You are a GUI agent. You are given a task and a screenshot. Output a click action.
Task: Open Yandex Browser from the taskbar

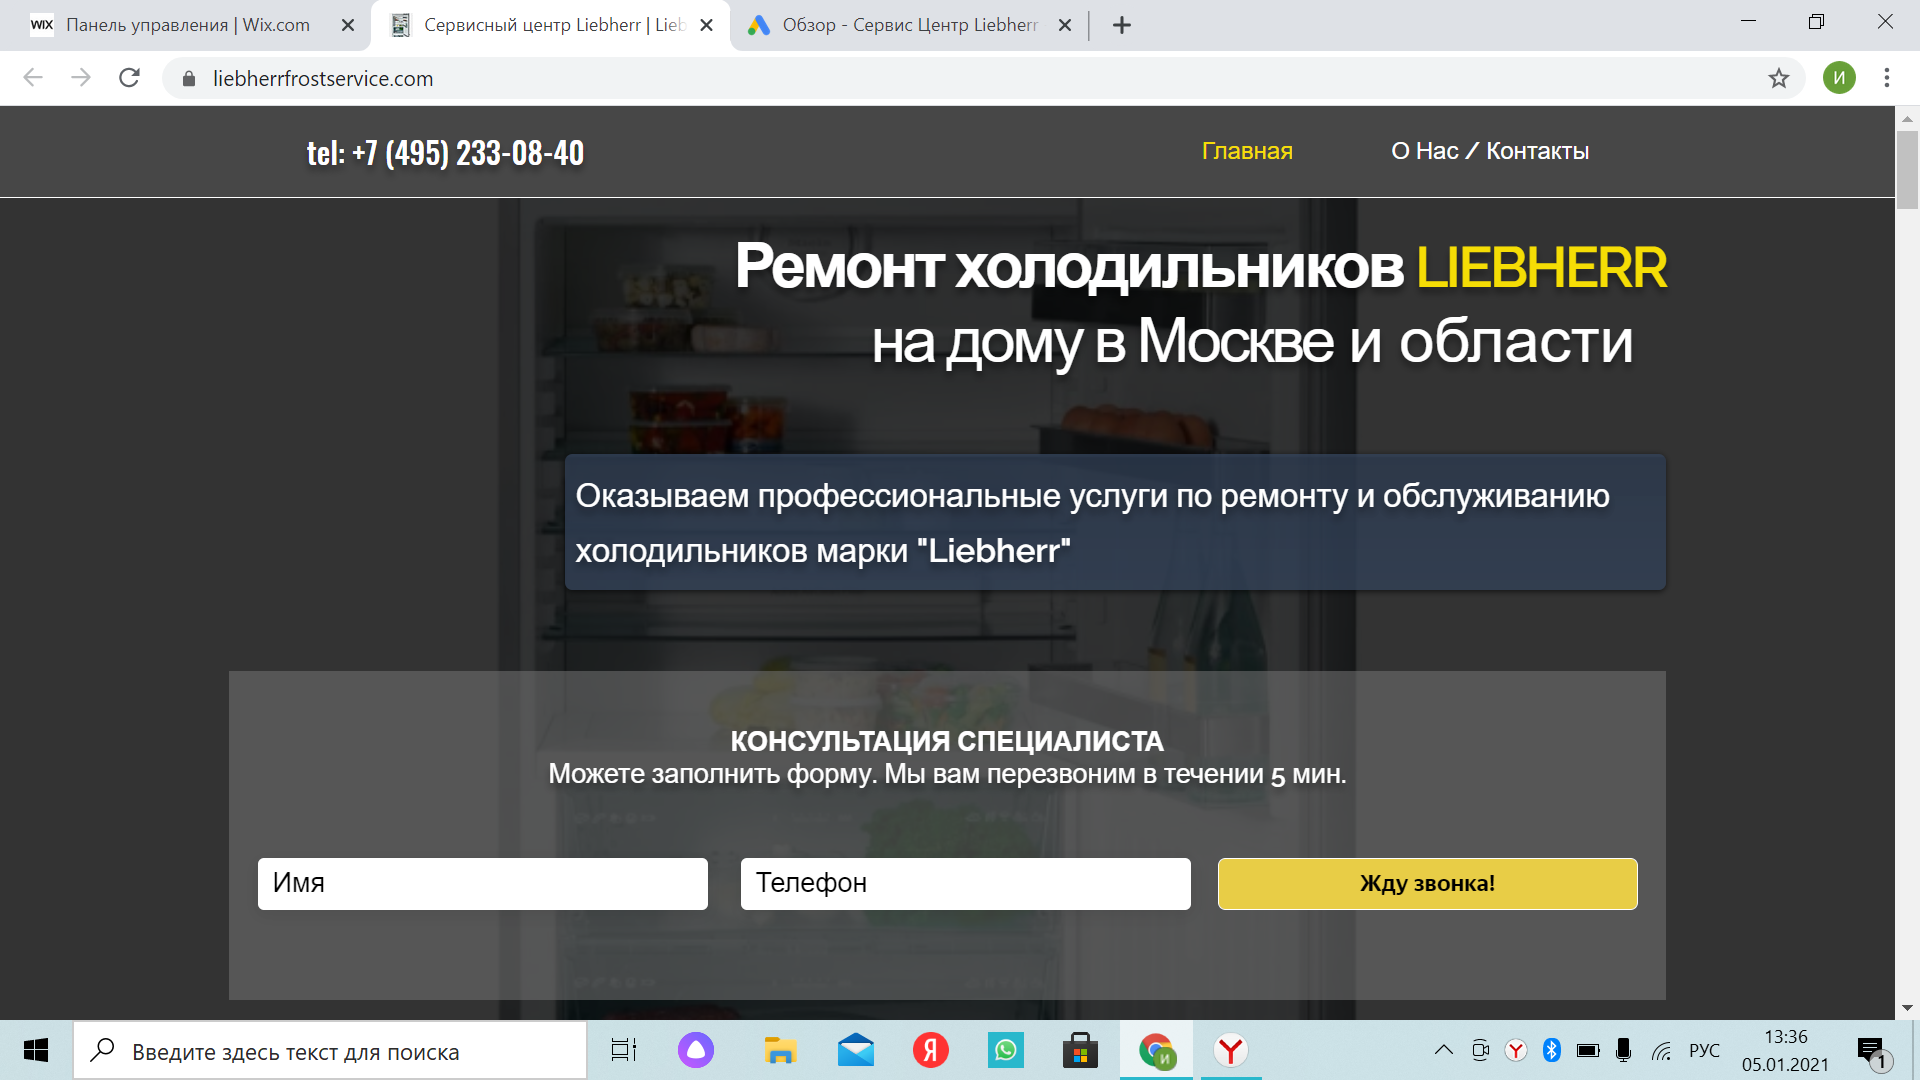click(1231, 1051)
